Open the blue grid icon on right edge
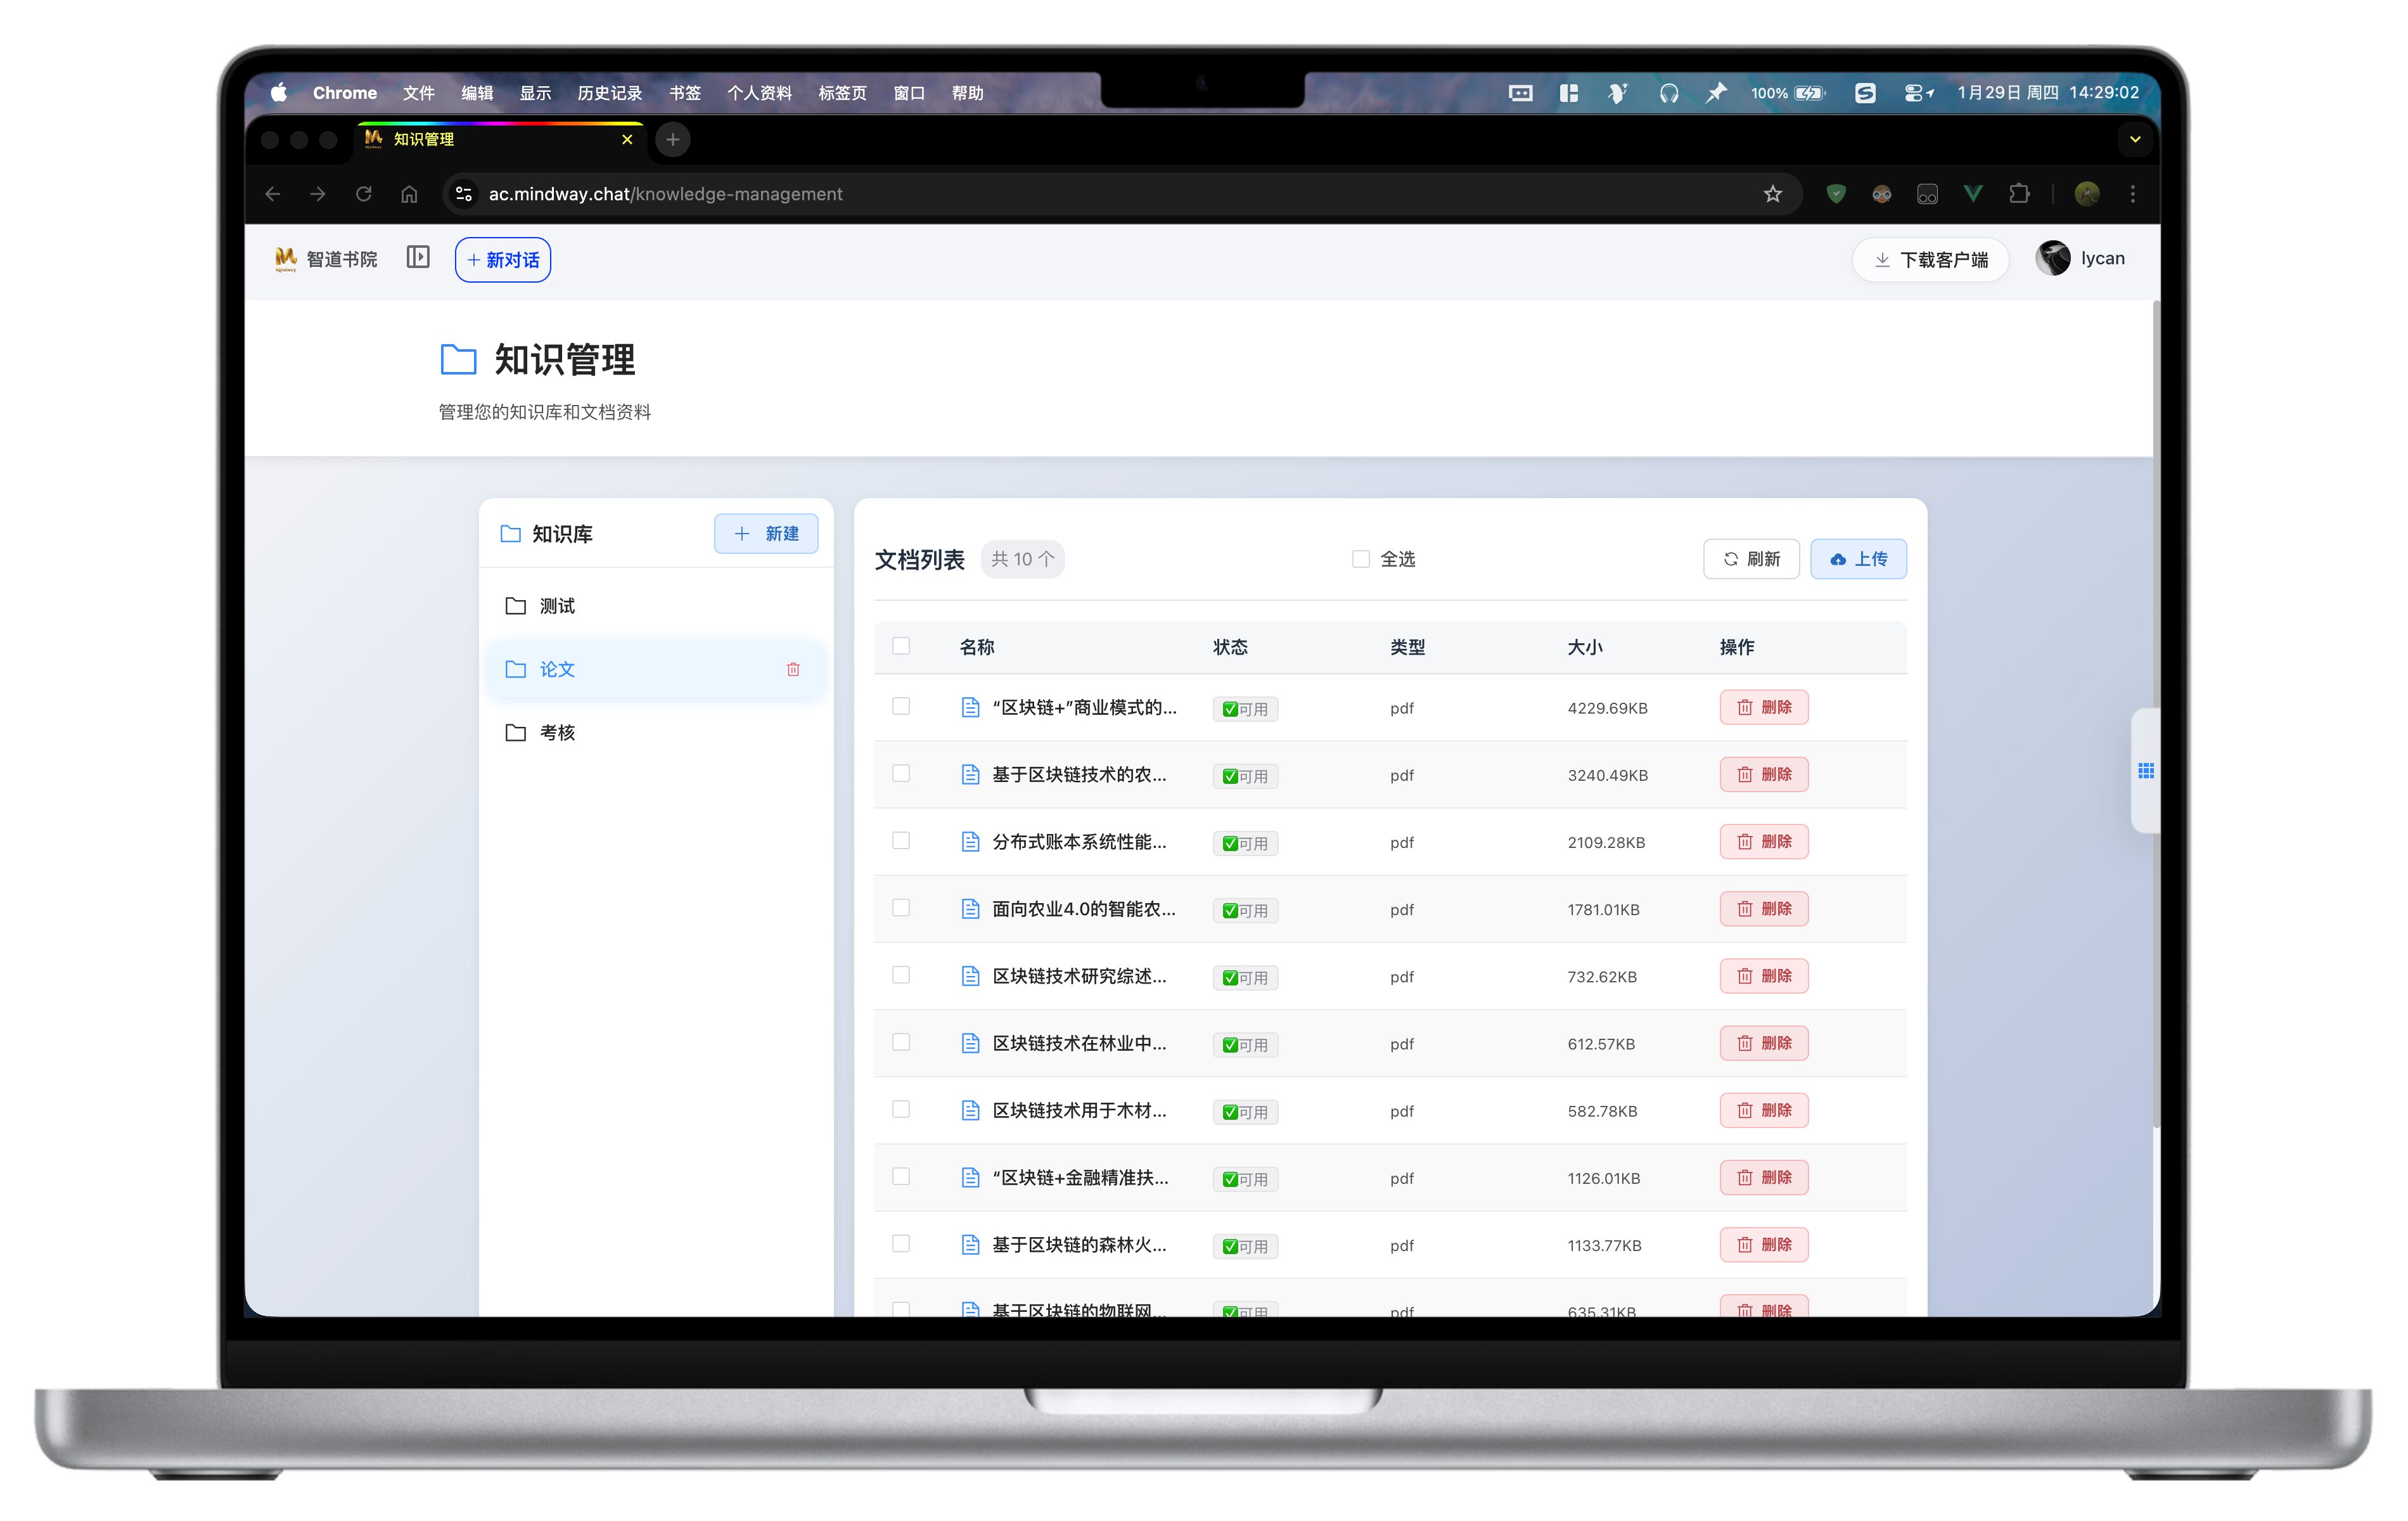Screen dimensions: 2408x1521 [x=2146, y=771]
